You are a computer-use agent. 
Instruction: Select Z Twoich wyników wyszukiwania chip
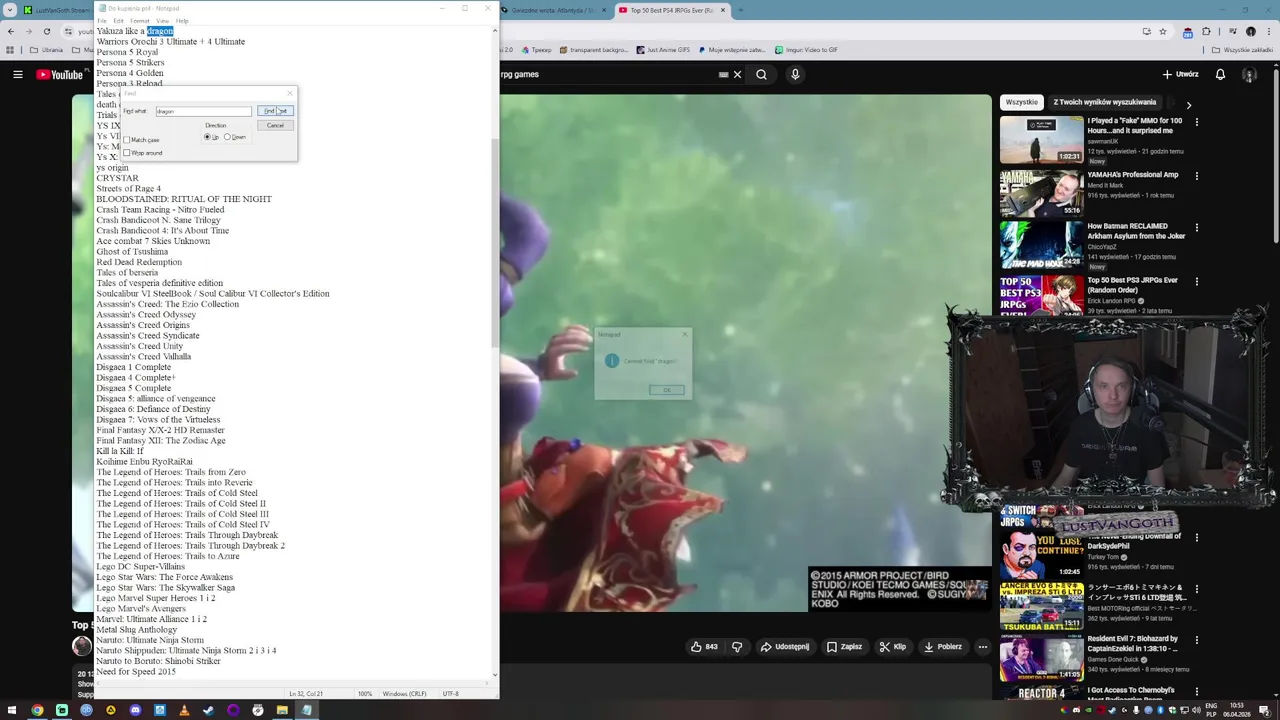click(x=1105, y=102)
